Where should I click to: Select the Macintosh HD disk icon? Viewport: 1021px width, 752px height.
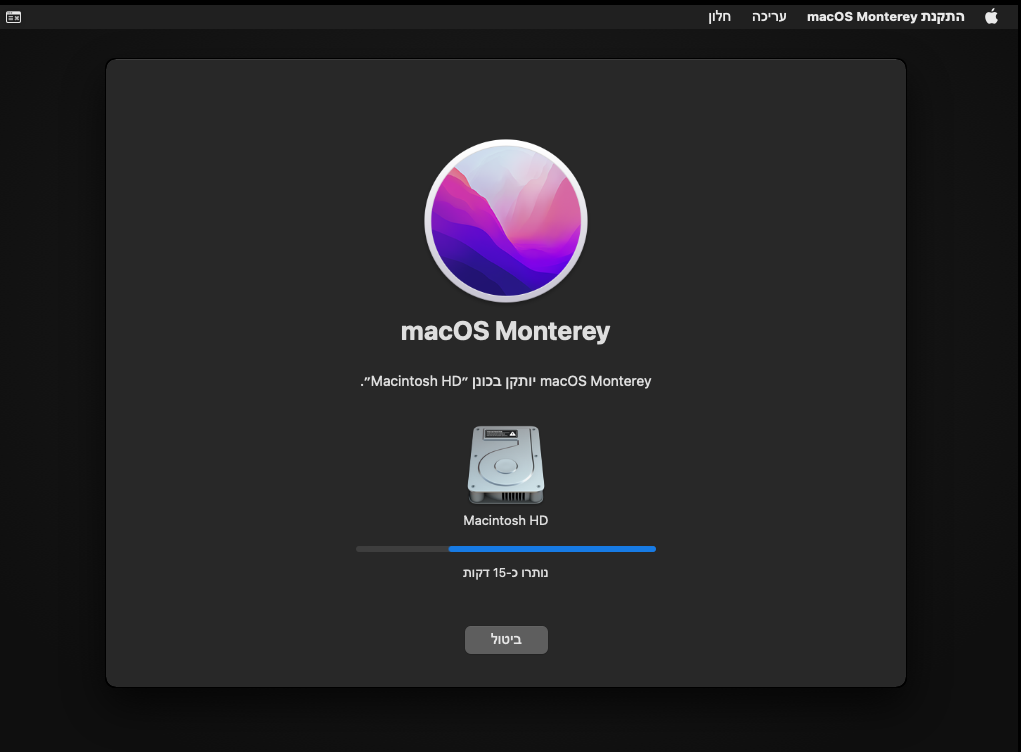click(x=506, y=464)
